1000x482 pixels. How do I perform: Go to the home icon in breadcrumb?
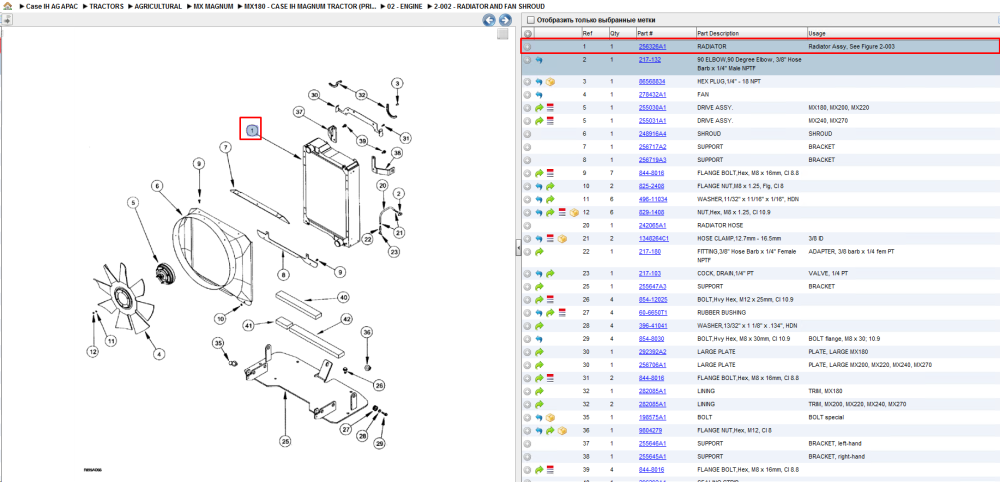pyautogui.click(x=6, y=6)
